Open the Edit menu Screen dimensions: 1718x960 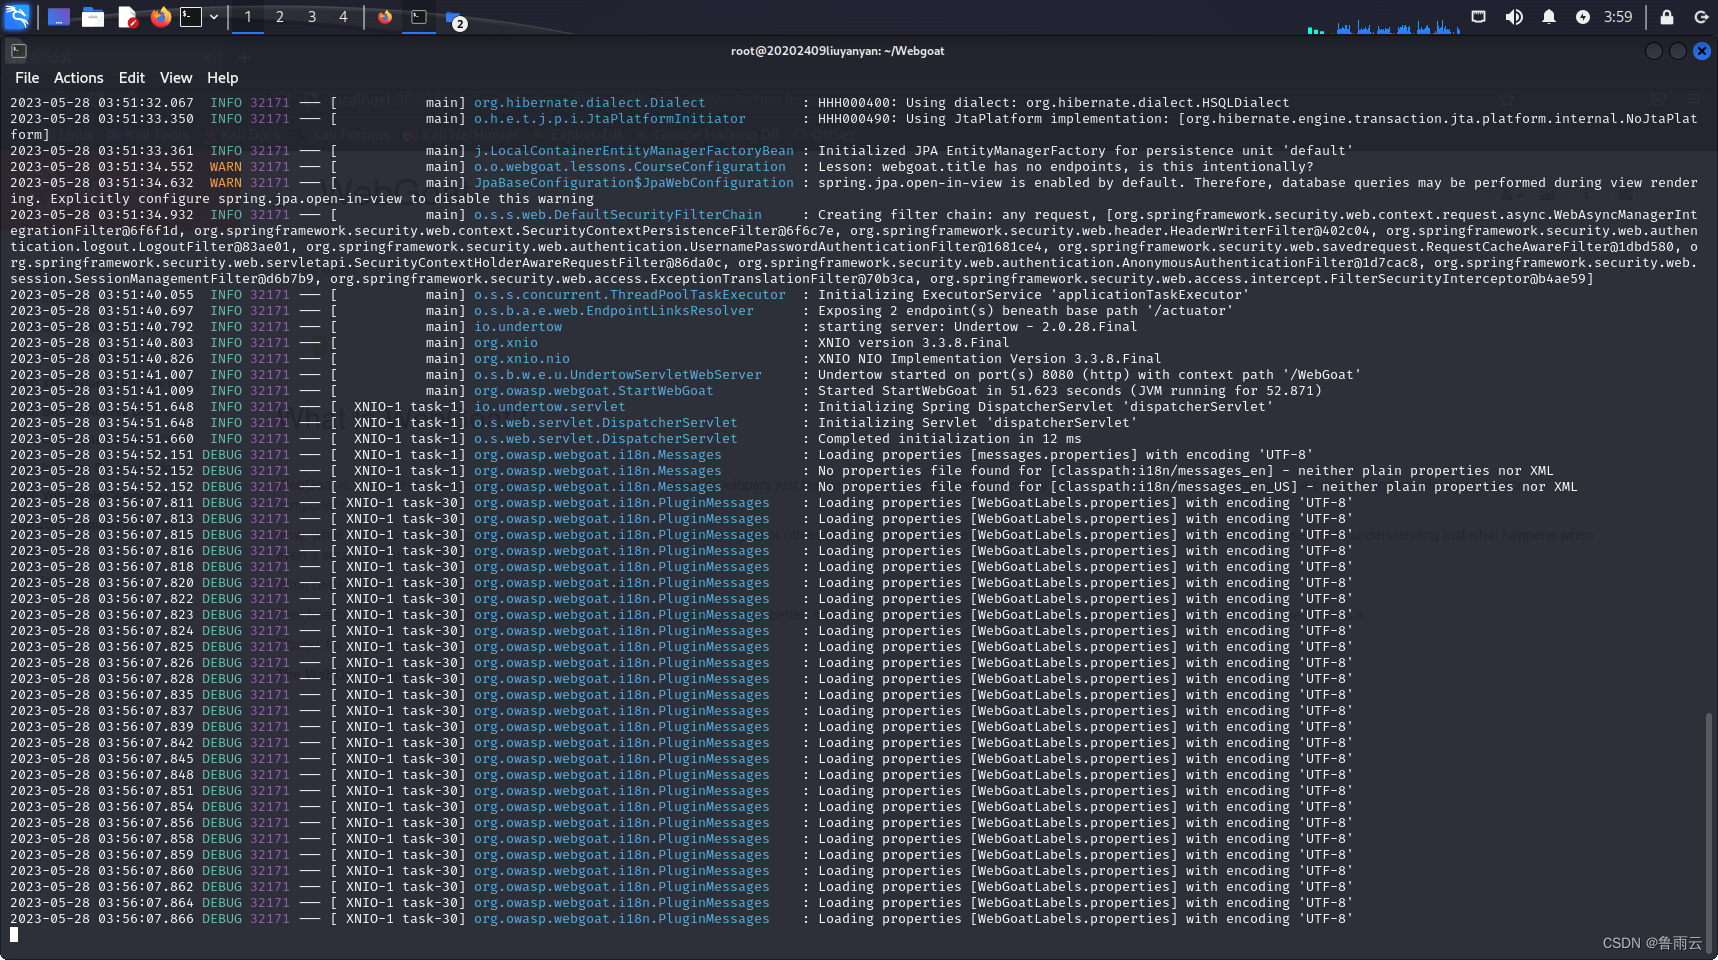(131, 78)
